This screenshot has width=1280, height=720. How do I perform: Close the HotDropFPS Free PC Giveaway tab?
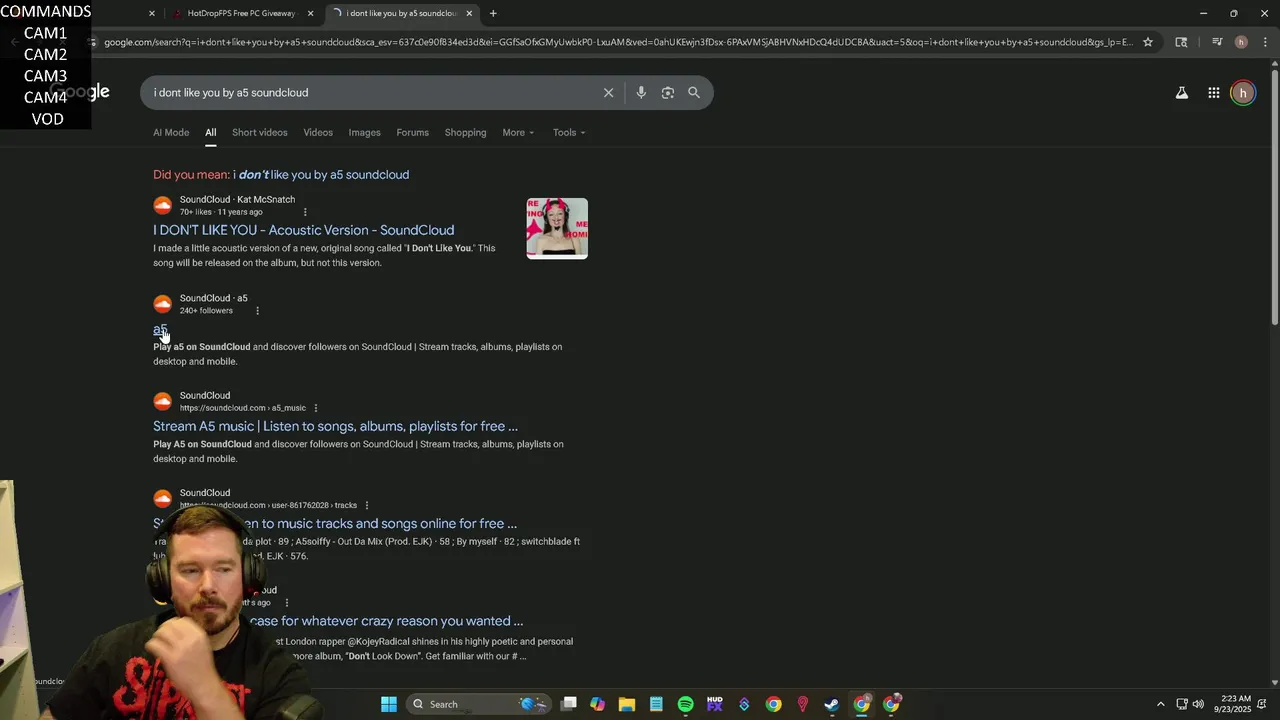tap(310, 13)
